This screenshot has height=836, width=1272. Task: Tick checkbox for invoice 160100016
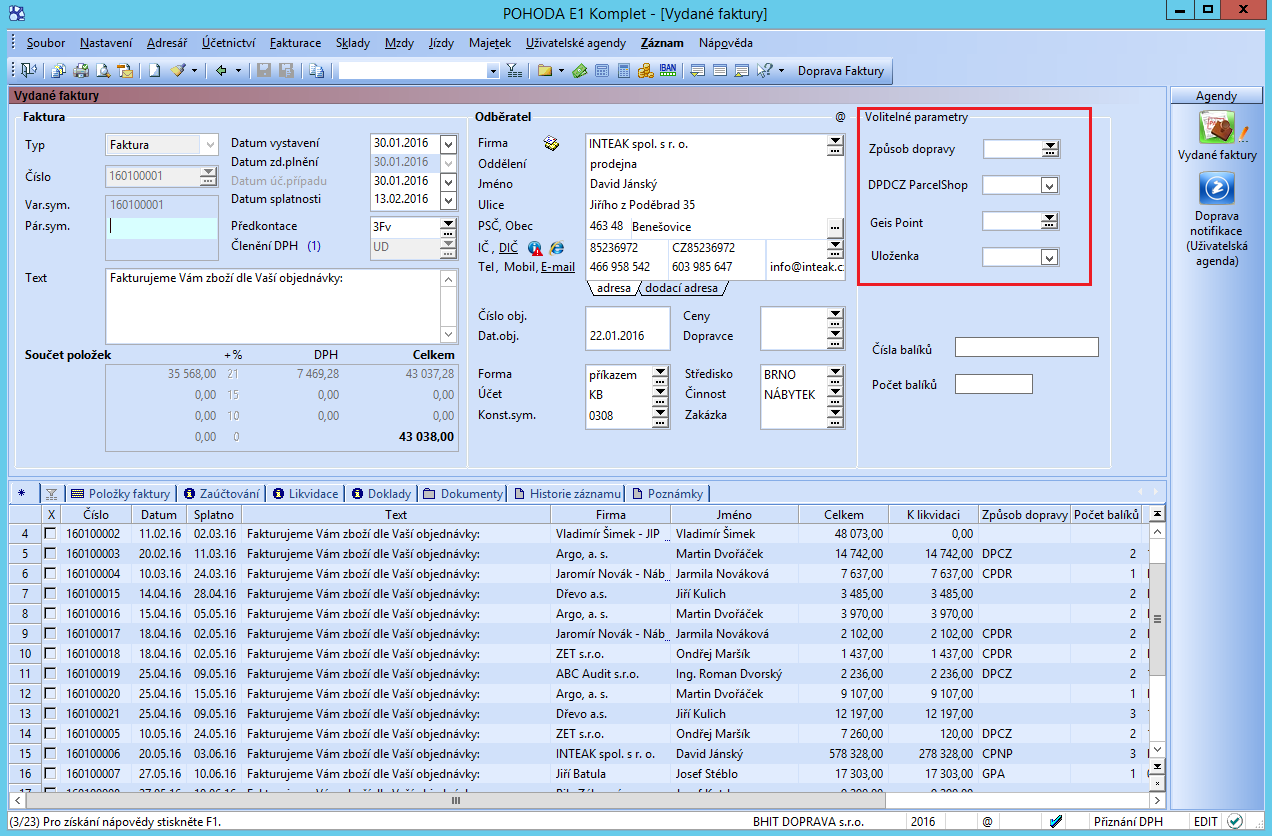click(x=50, y=614)
